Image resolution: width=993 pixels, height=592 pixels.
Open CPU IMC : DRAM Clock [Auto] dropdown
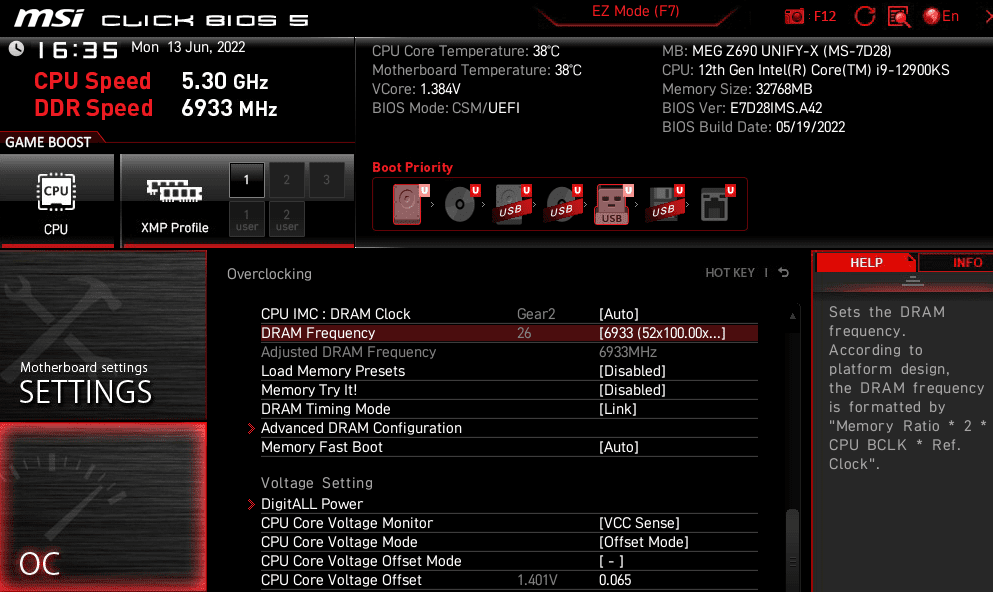point(619,314)
